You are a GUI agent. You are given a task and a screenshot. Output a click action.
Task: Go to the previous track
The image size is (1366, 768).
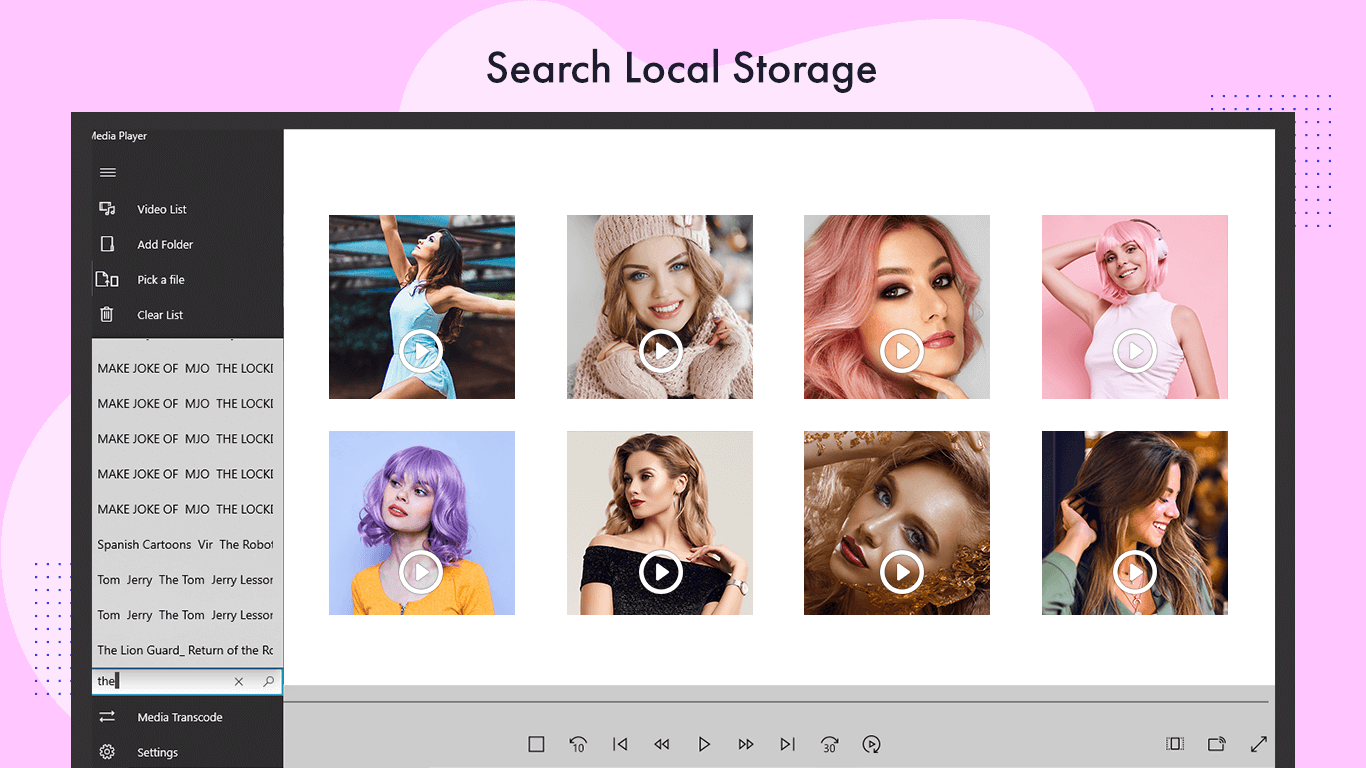620,744
